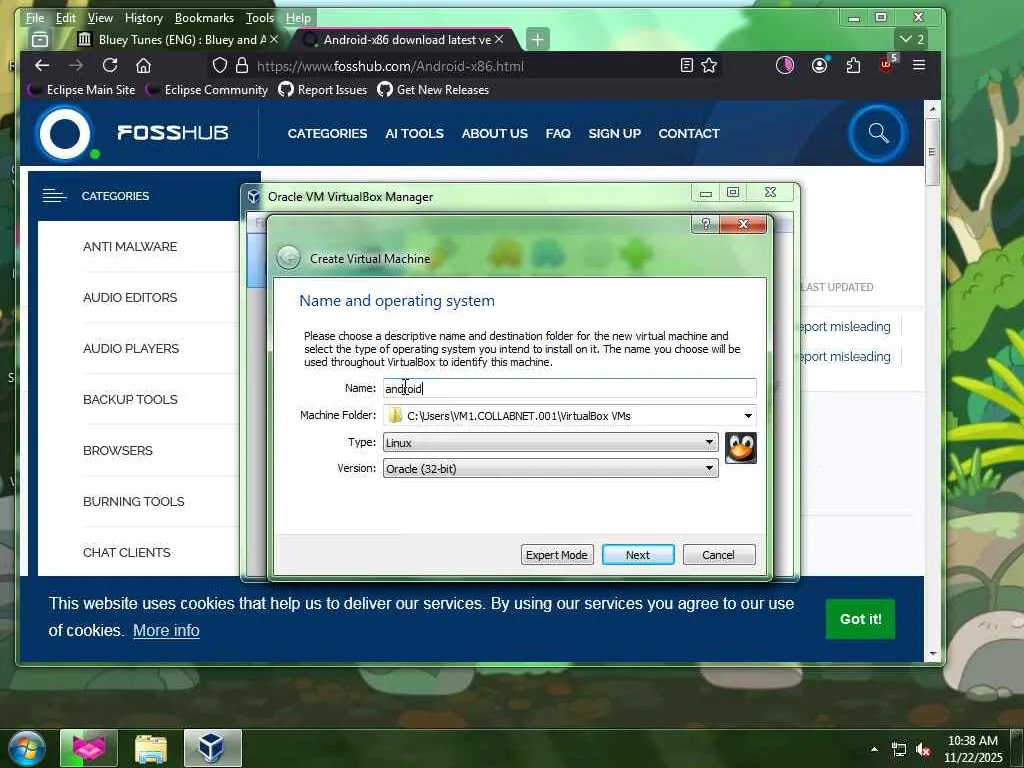Image resolution: width=1024 pixels, height=768 pixels.
Task: Click the padlock site security icon
Action: click(x=242, y=65)
